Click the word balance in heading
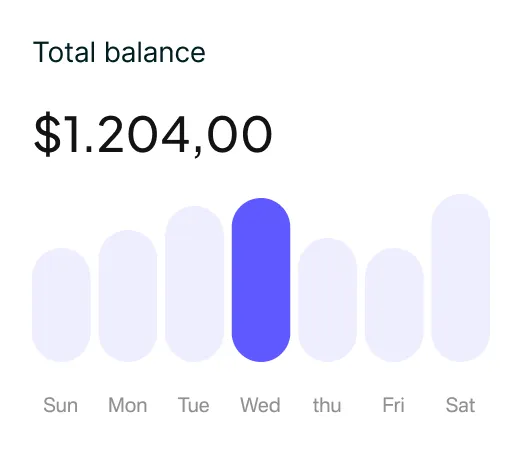This screenshot has height=452, width=522. (x=155, y=52)
